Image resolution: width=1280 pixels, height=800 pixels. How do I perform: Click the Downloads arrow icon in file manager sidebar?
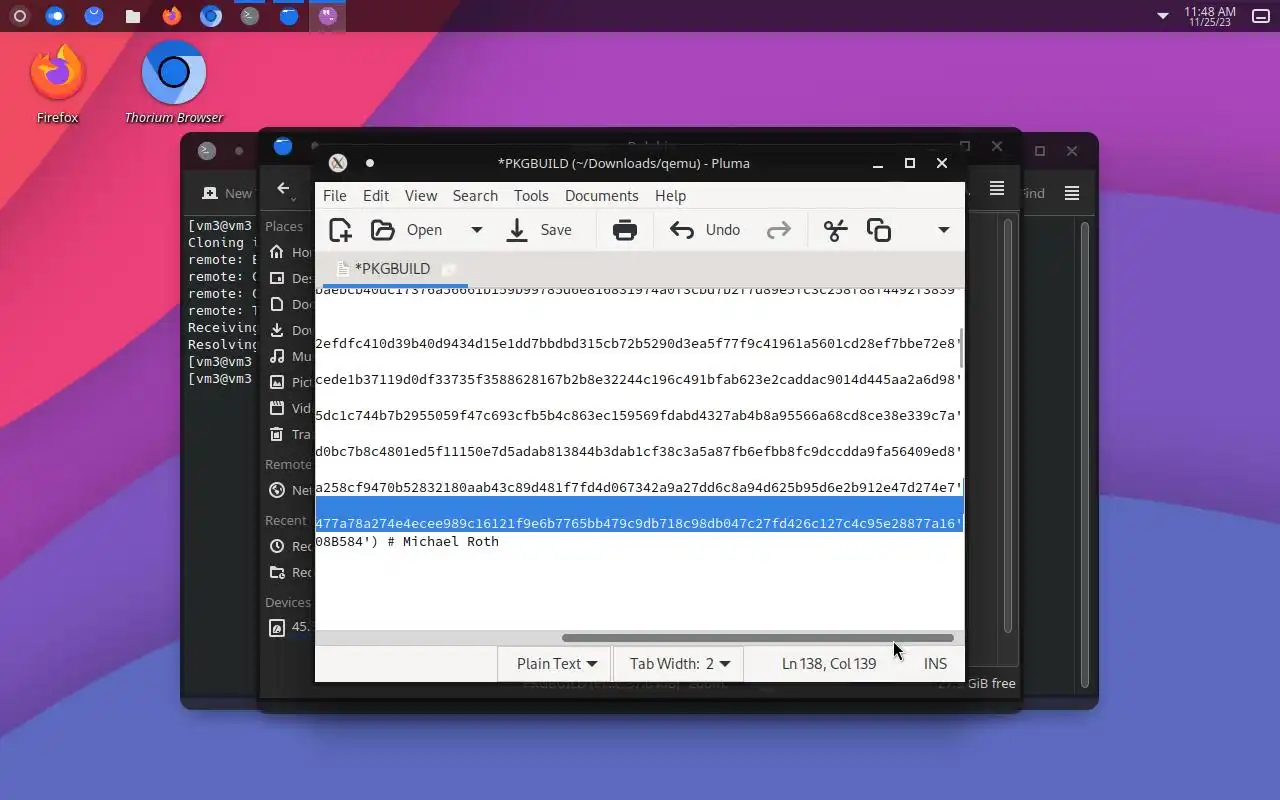tap(277, 330)
